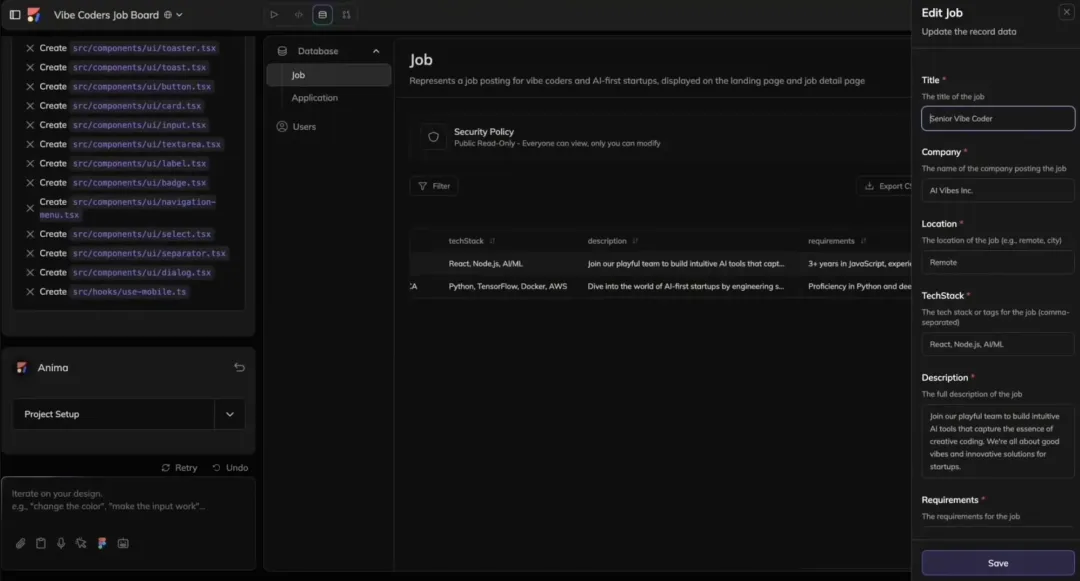Click the Title field 'Senior Vibe Coder'
Viewport: 1080px width, 581px height.
click(998, 118)
